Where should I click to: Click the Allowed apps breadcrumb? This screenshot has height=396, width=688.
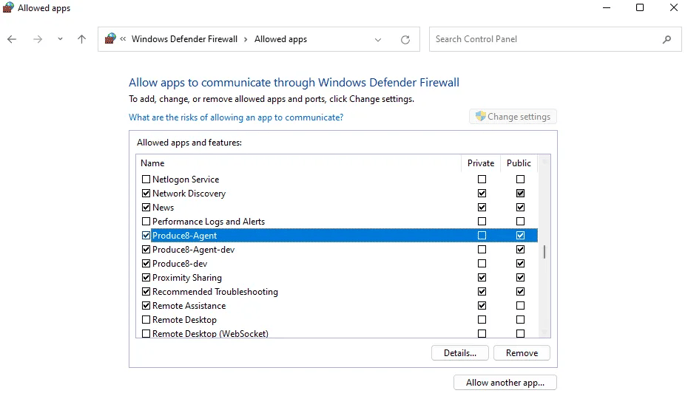coord(281,39)
